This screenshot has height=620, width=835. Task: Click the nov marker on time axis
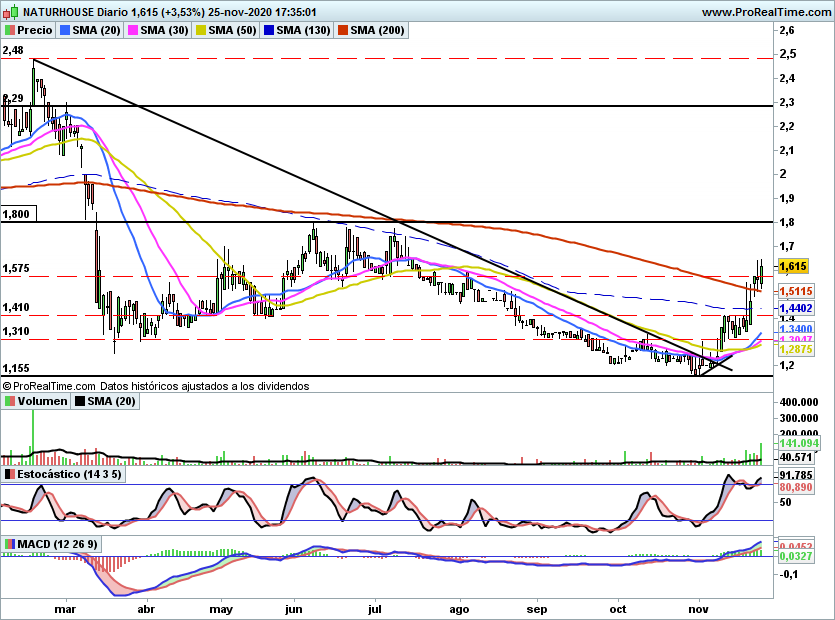tap(698, 609)
